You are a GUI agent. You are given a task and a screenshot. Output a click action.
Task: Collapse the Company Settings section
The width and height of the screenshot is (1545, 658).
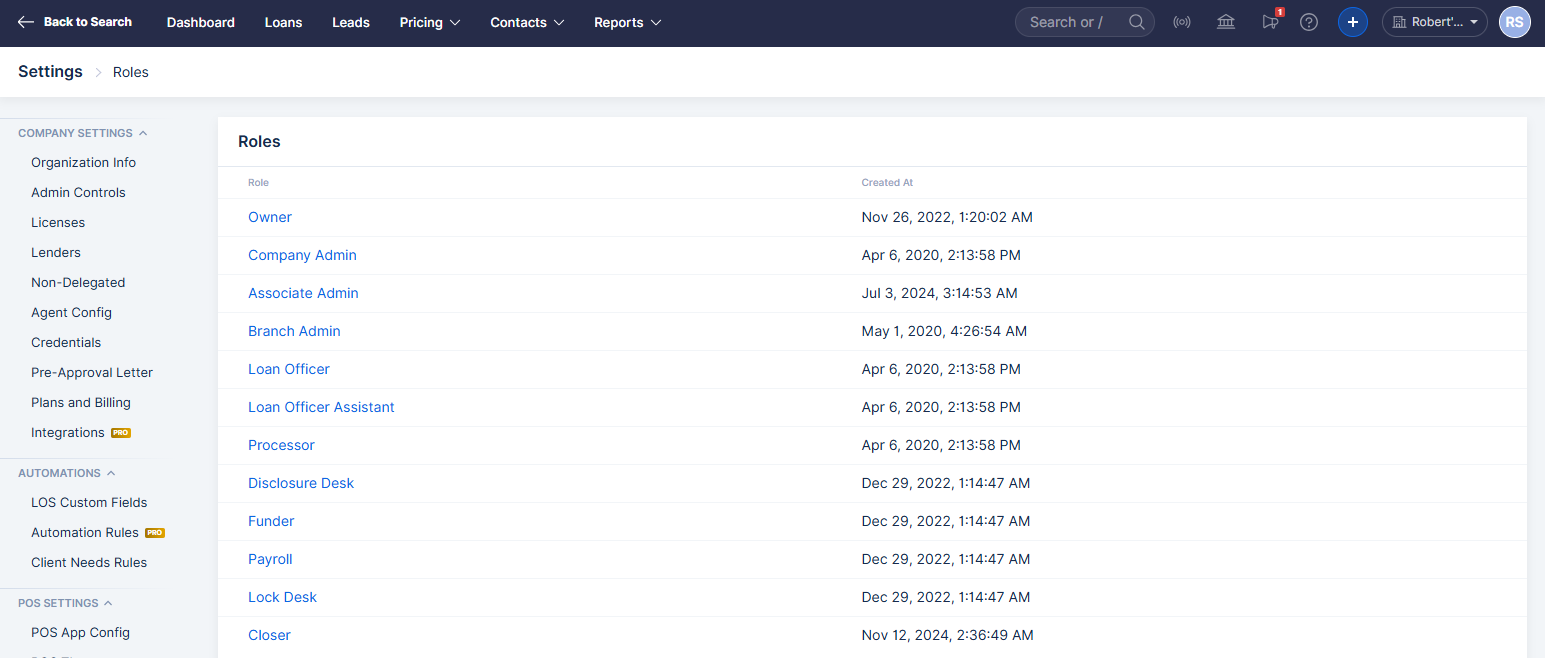[x=83, y=133]
